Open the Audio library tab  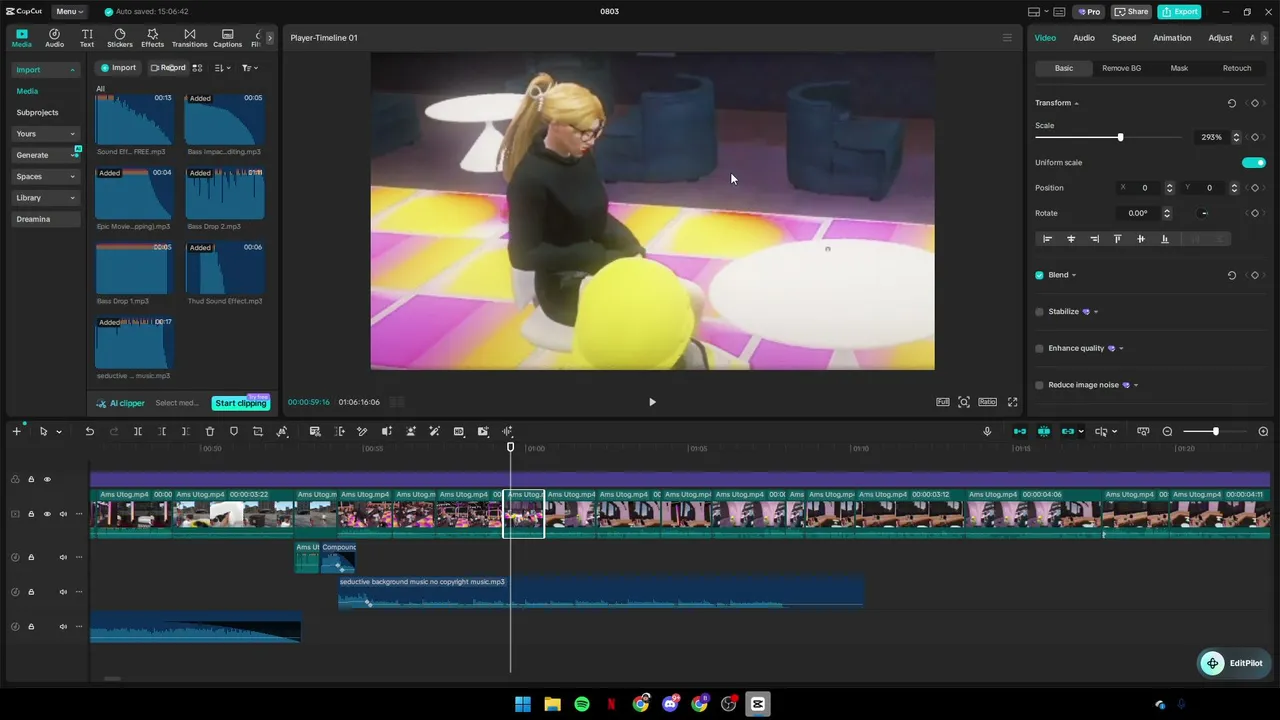pos(54,38)
